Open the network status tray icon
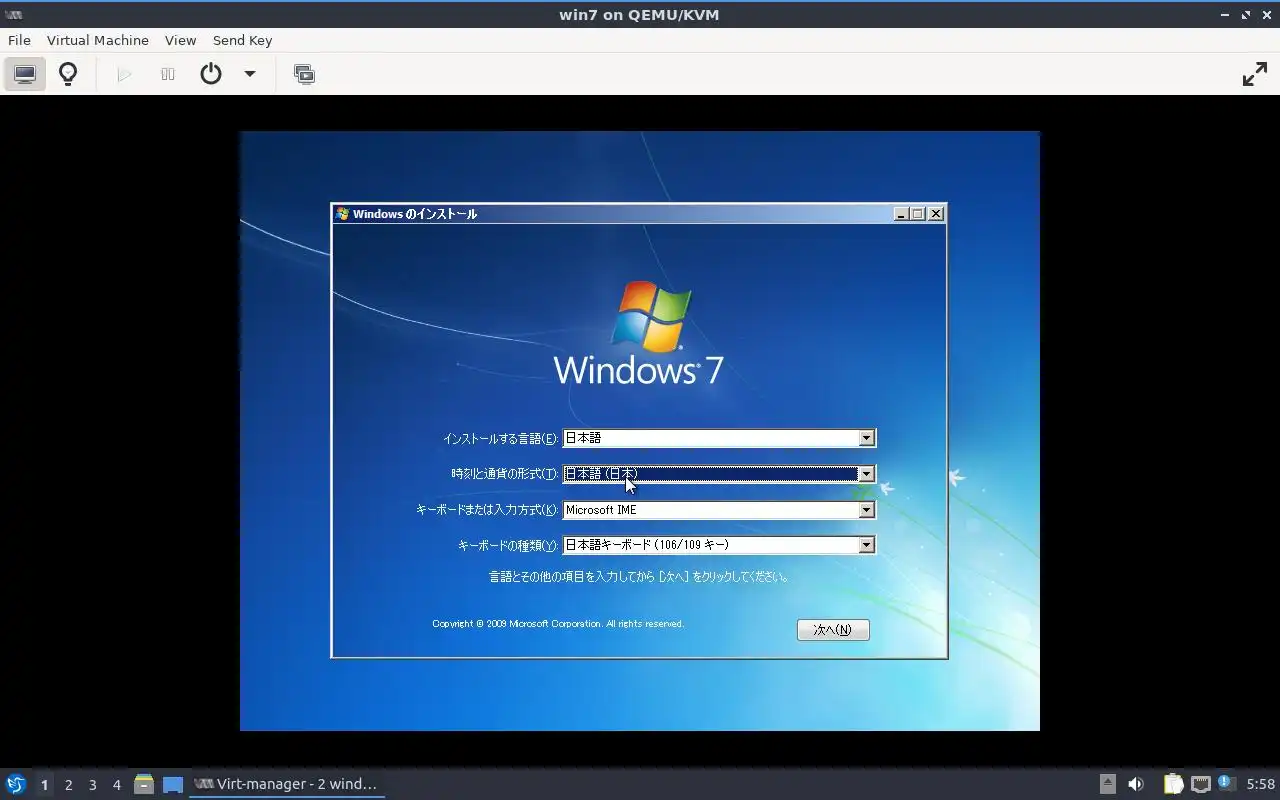Image resolution: width=1280 pixels, height=800 pixels. 1201,784
